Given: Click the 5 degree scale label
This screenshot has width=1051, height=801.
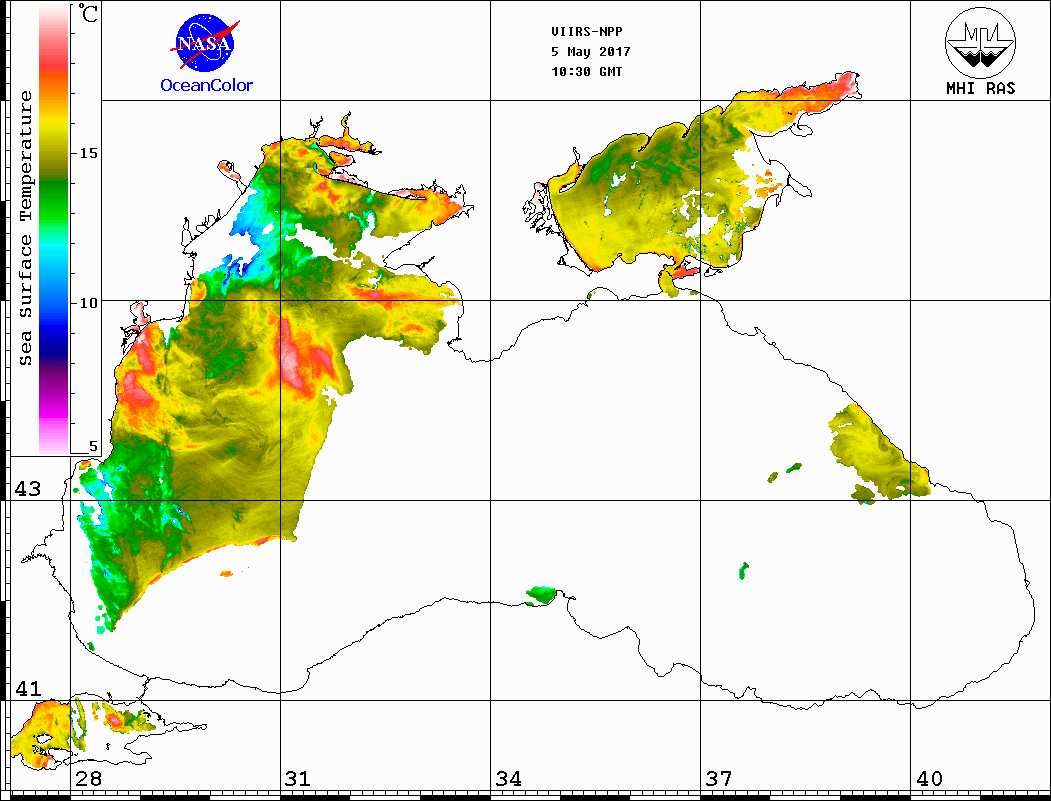Looking at the screenshot, I should (x=93, y=446).
